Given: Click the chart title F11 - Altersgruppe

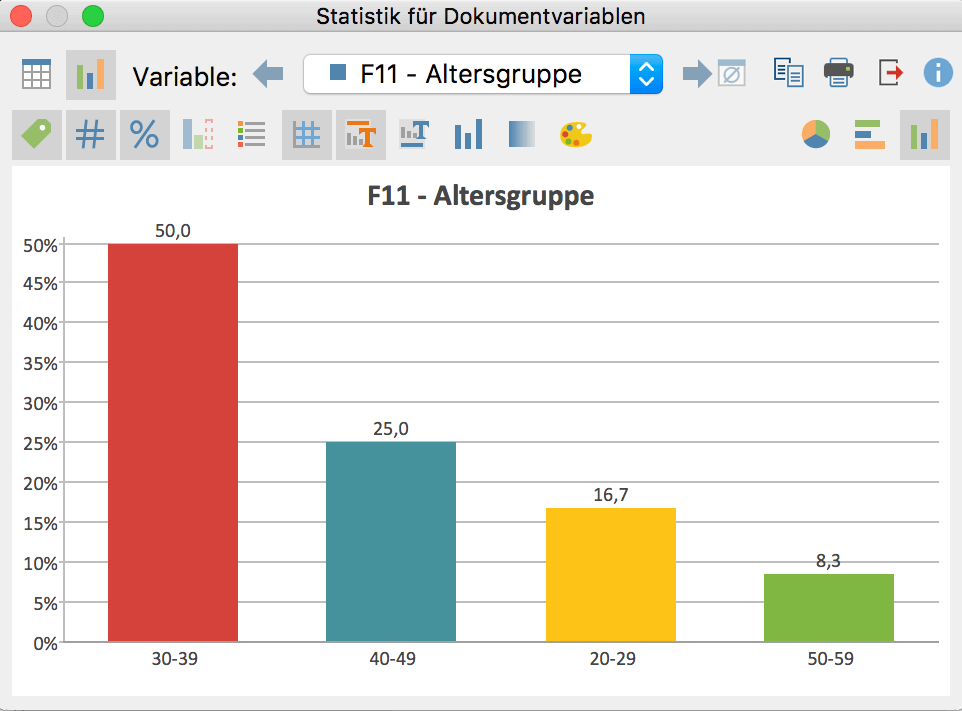Looking at the screenshot, I should click(x=480, y=196).
